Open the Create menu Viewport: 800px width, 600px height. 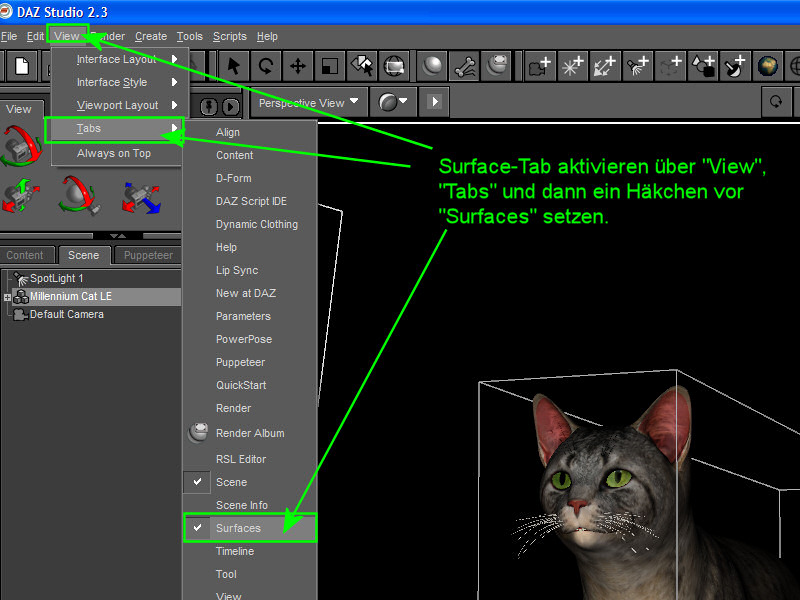[x=151, y=36]
